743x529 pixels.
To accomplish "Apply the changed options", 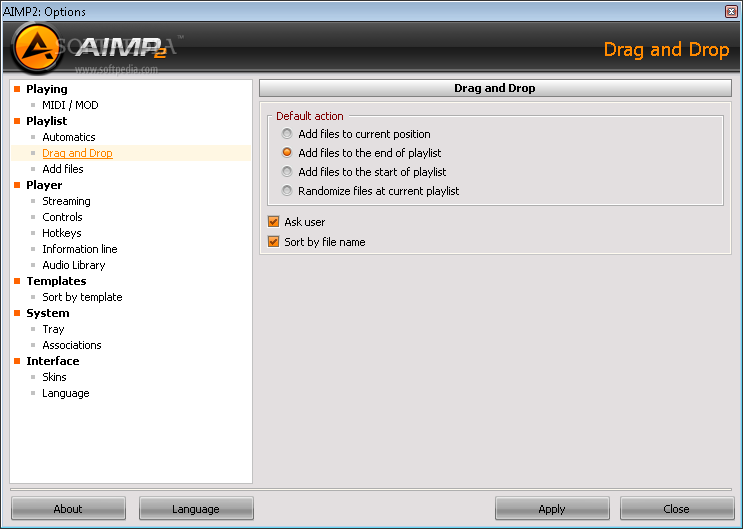I will [x=552, y=509].
